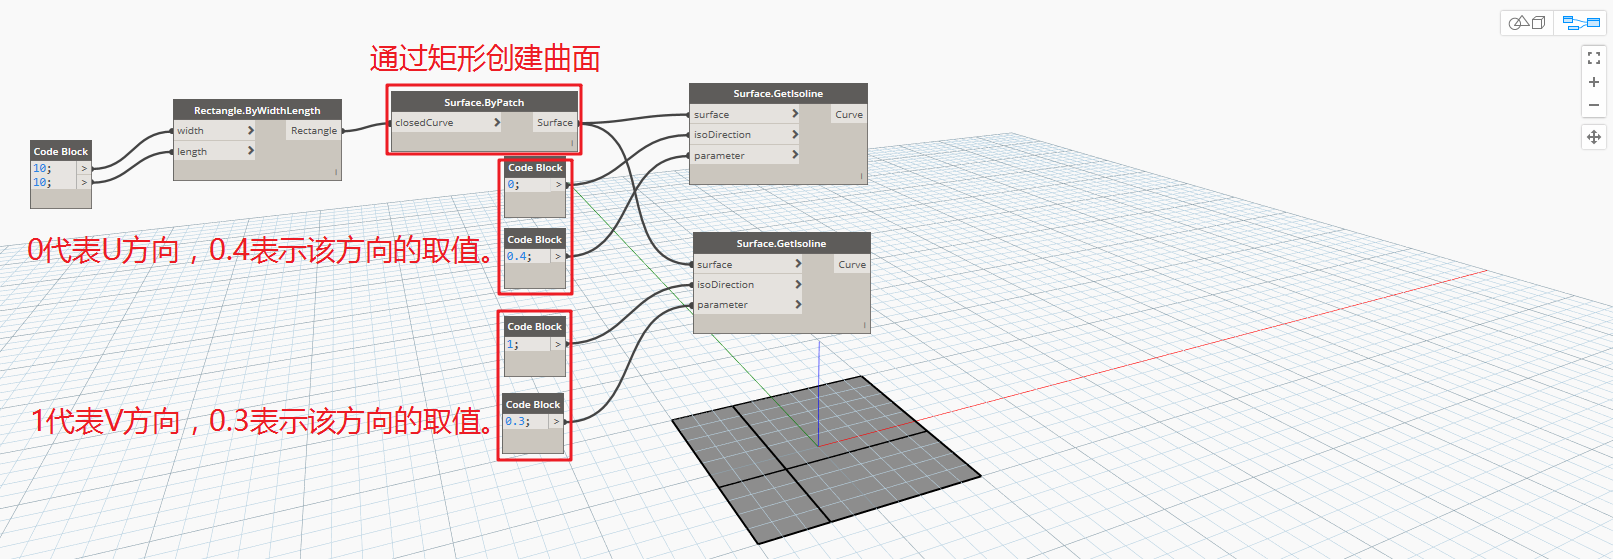The image size is (1613, 559).
Task: Click surface input of upper Surface.GetIsoline
Action: point(739,114)
